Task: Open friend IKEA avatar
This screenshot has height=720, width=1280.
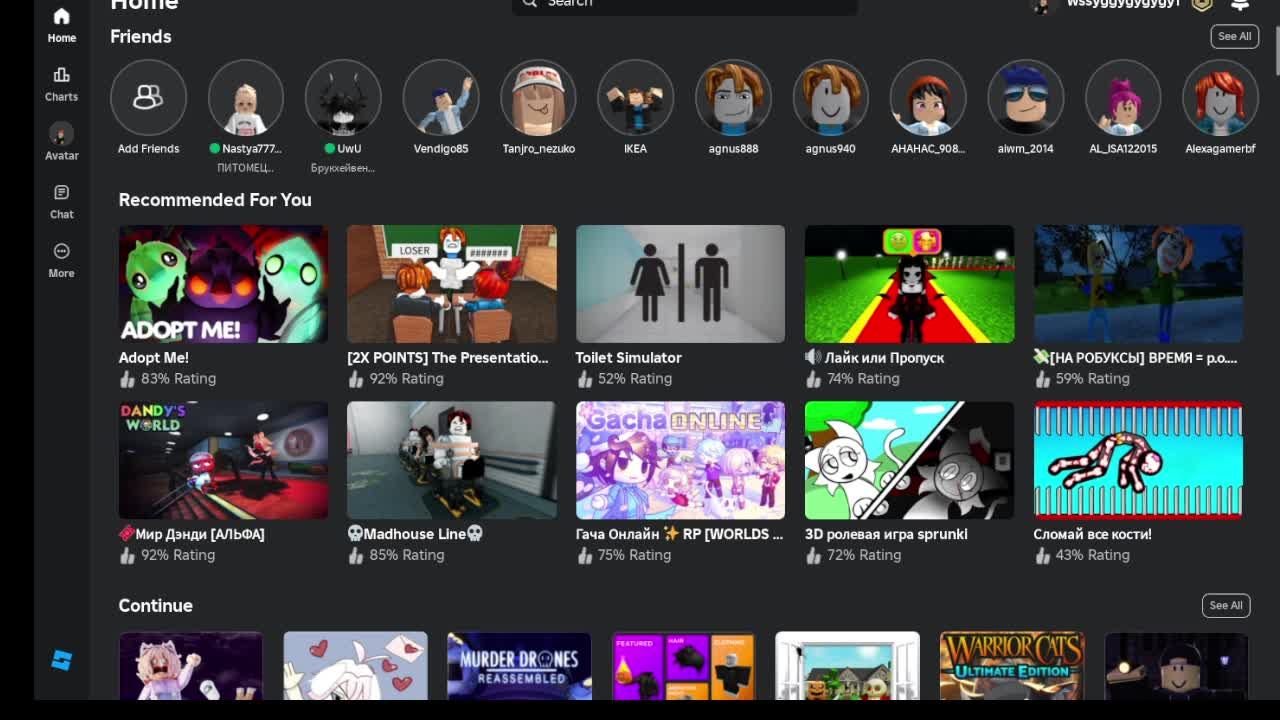Action: click(x=635, y=97)
